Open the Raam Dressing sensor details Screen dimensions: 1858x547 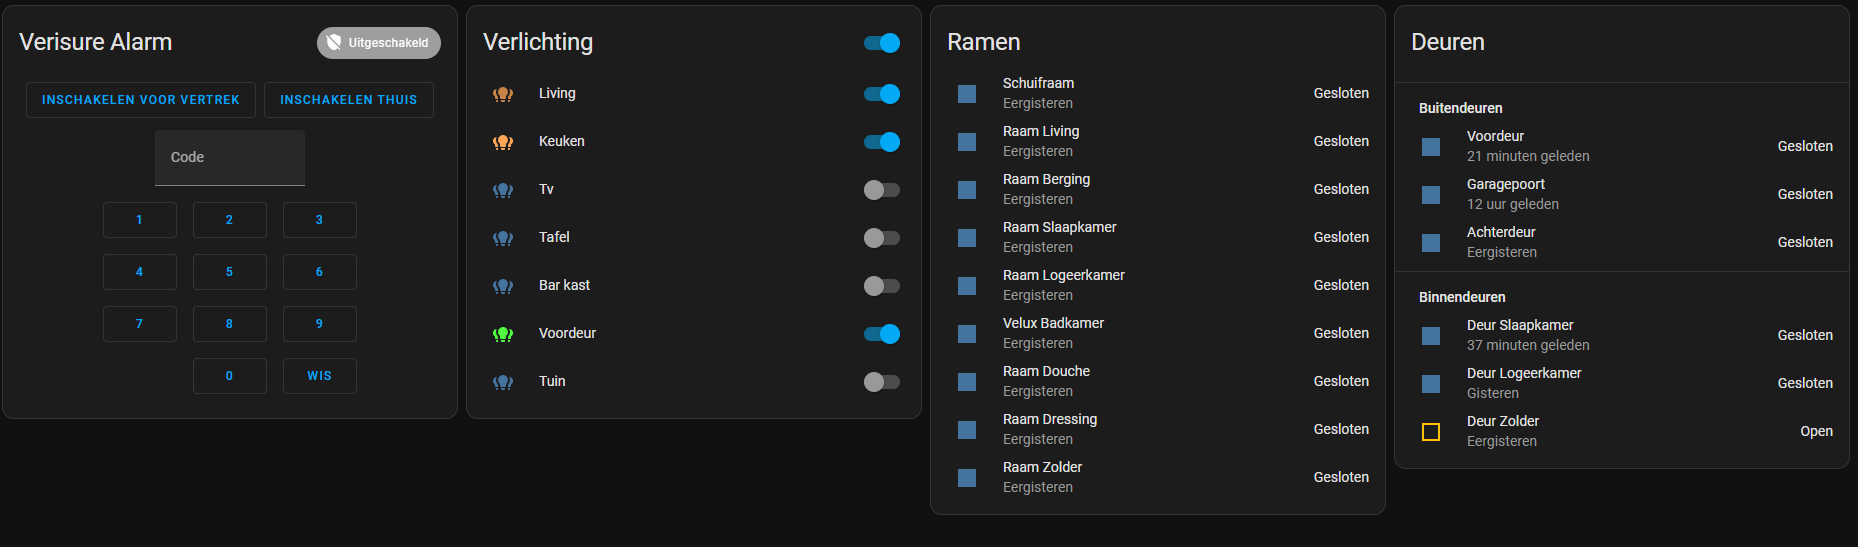click(1050, 429)
